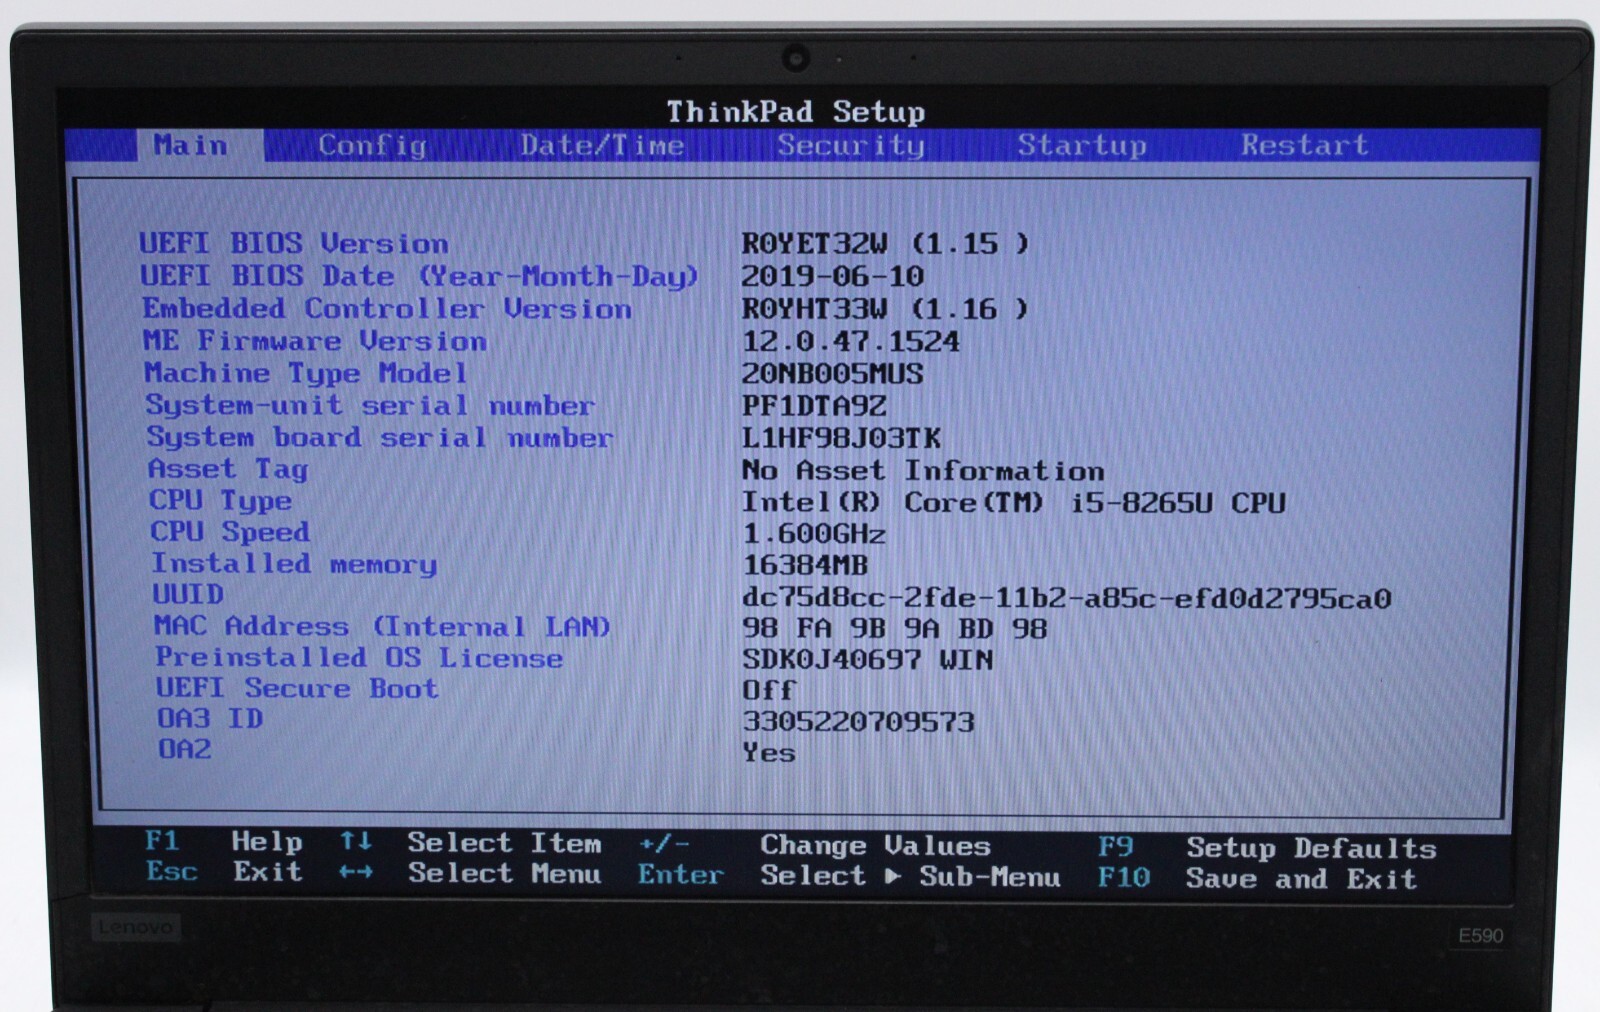1600x1012 pixels.
Task: Click ME Firmware Version label
Action: (315, 341)
